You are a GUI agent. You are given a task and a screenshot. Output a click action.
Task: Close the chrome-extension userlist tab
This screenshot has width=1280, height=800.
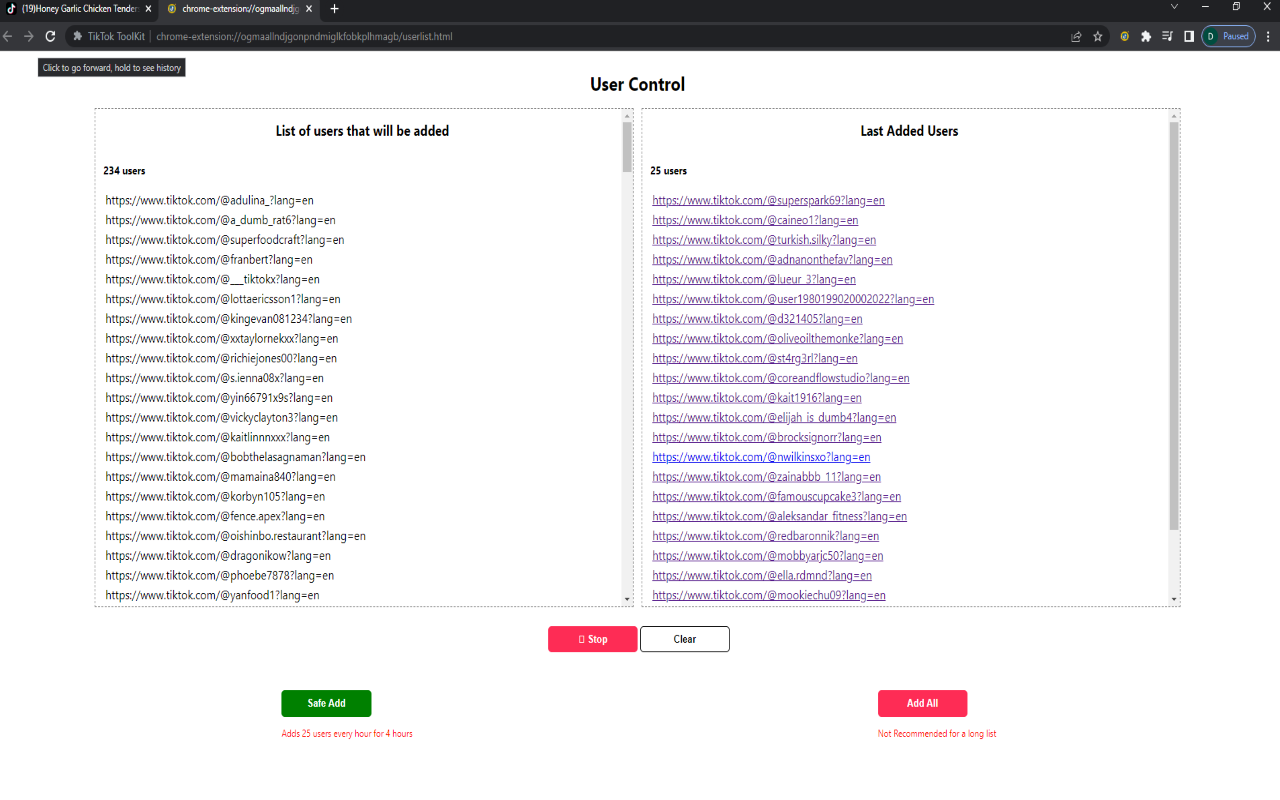coord(307,8)
